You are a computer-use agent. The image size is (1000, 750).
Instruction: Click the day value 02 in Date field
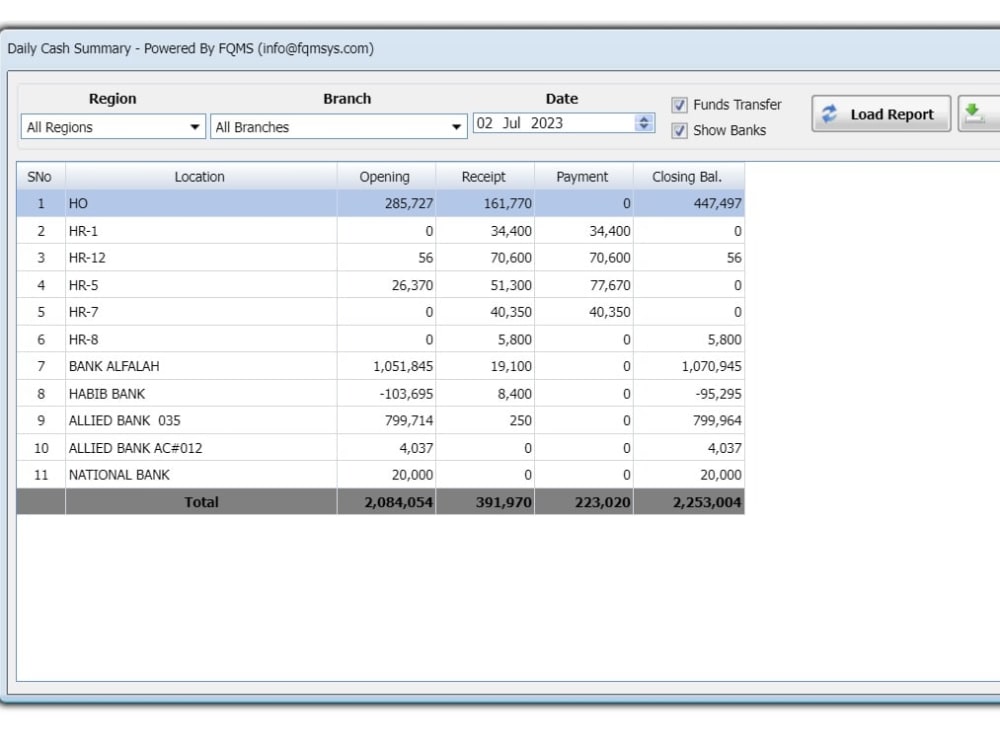(x=485, y=123)
